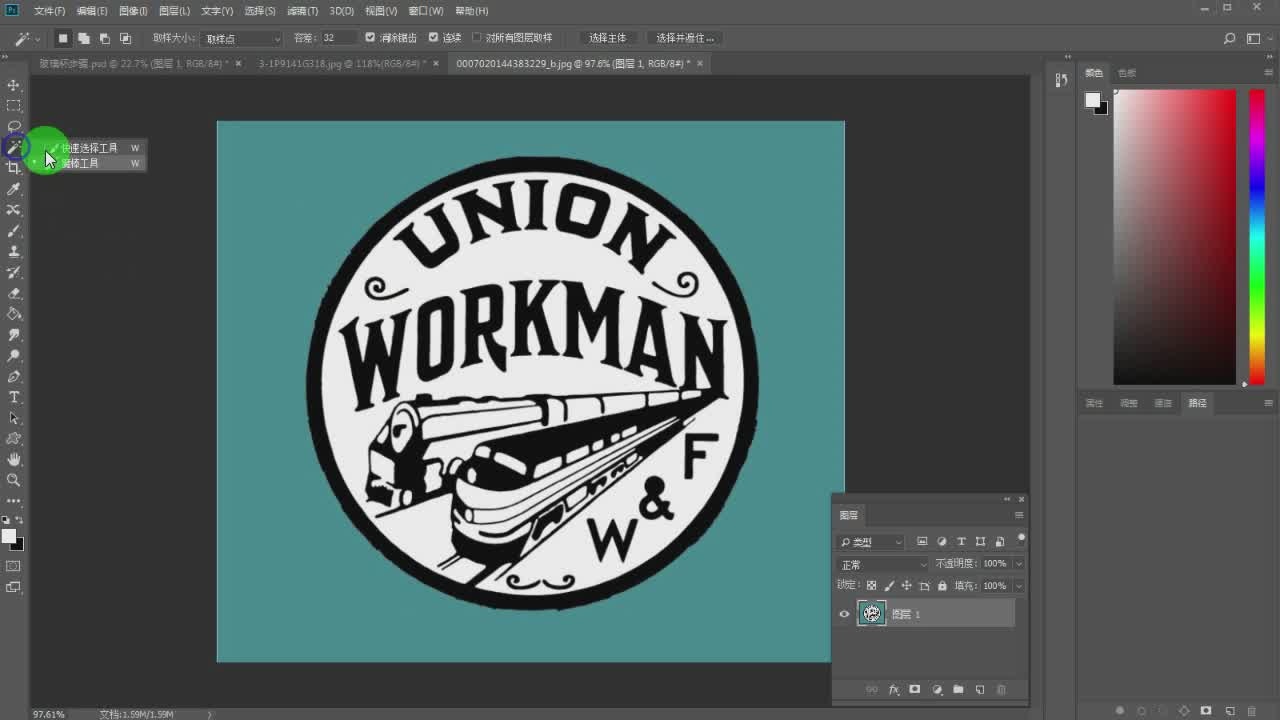1280x720 pixels.
Task: Select the Hand tool
Action: coord(14,460)
